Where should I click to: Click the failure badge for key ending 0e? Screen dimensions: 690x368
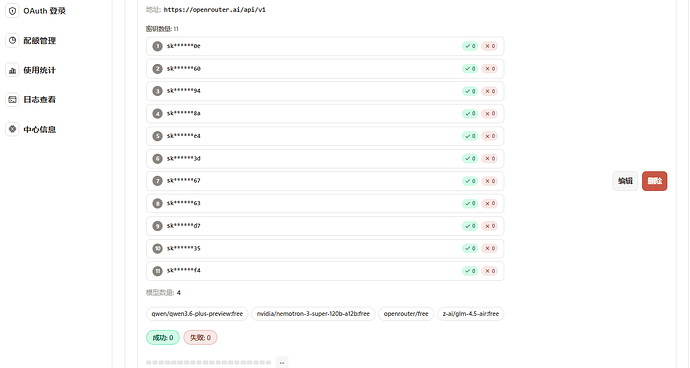[489, 46]
